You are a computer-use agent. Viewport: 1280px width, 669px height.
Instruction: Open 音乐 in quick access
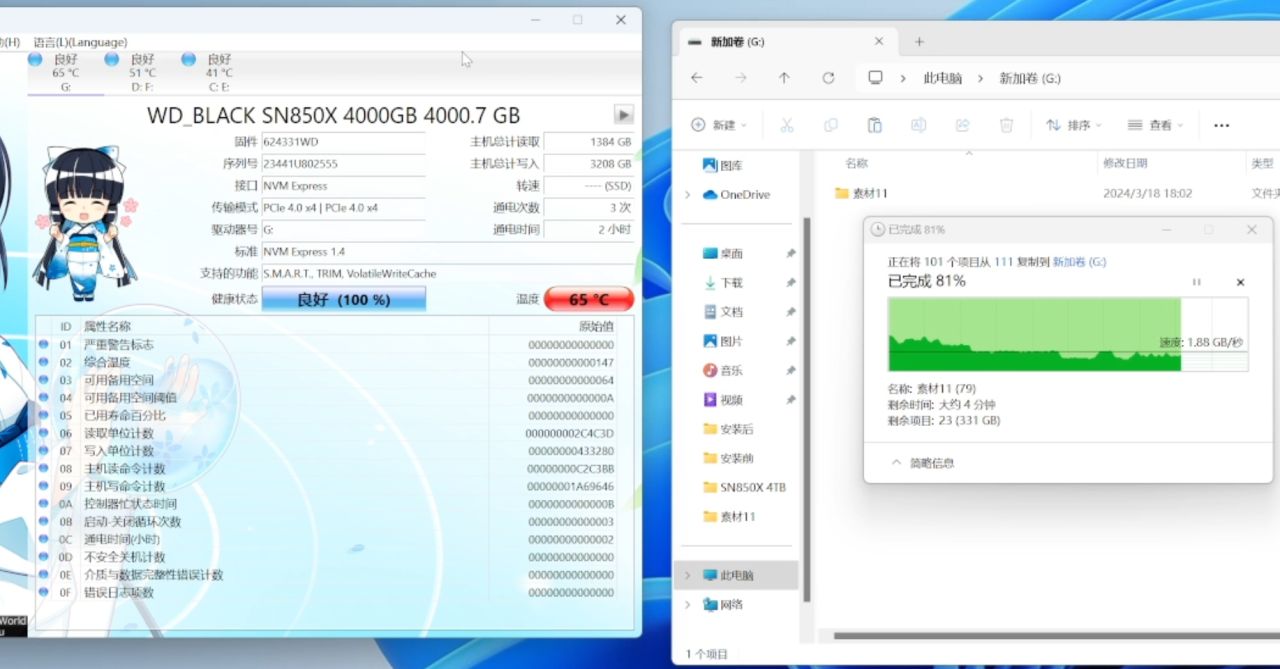pyautogui.click(x=731, y=370)
